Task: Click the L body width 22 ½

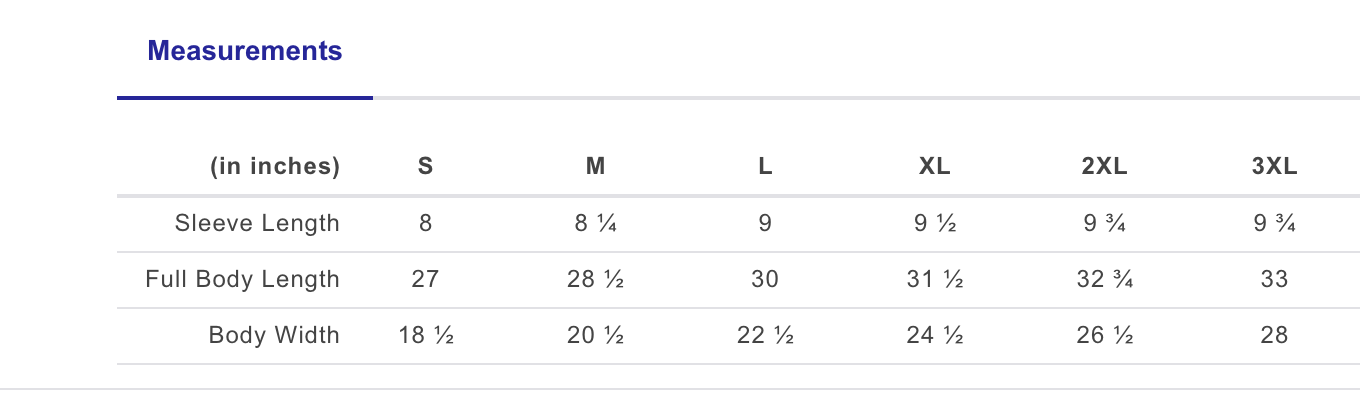Action: pos(765,335)
